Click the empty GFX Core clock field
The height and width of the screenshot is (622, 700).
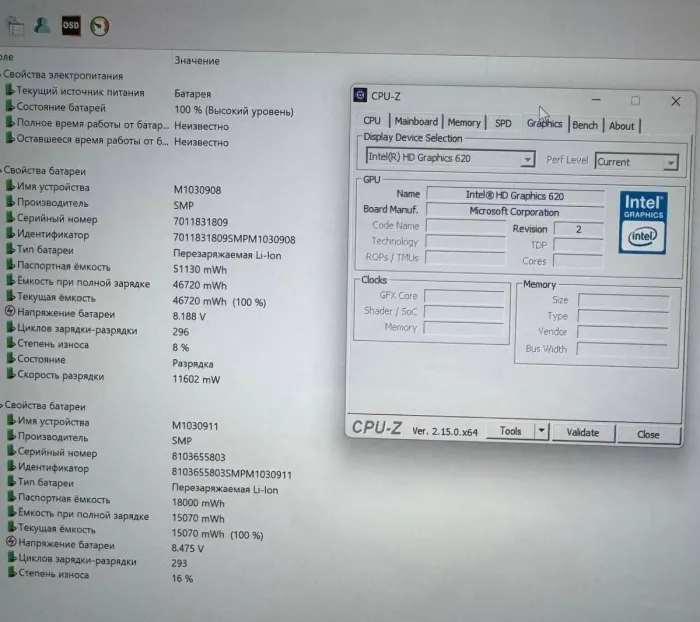[464, 296]
